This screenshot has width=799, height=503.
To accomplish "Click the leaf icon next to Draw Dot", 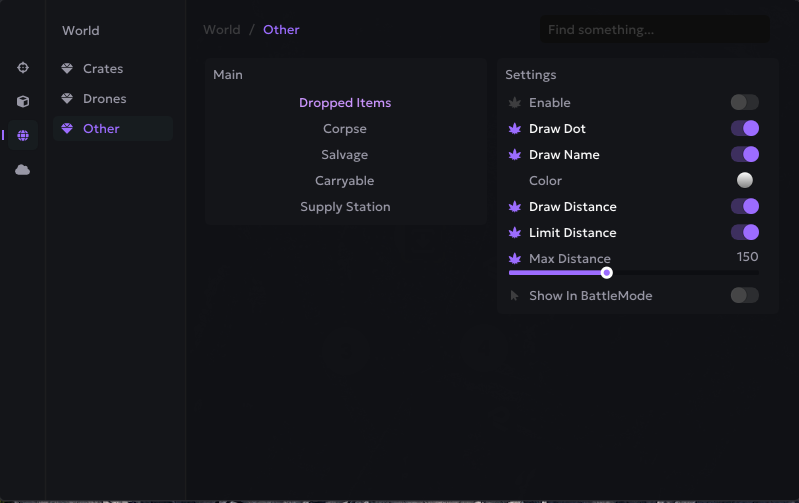I will click(515, 129).
